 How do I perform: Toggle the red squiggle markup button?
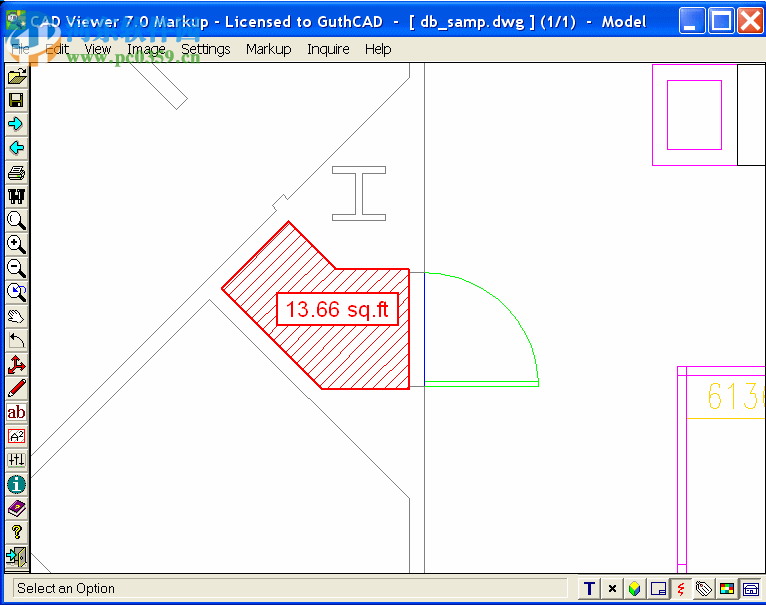pyautogui.click(x=681, y=589)
